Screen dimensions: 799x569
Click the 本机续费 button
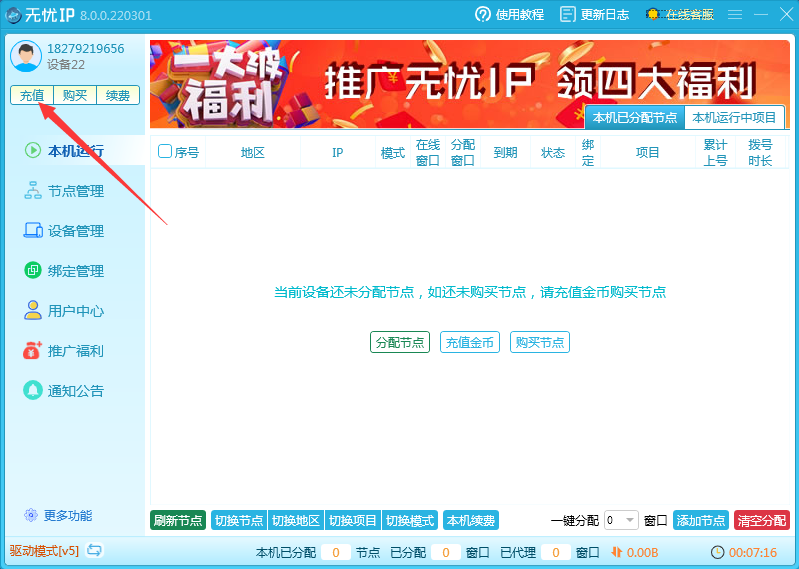coord(471,520)
